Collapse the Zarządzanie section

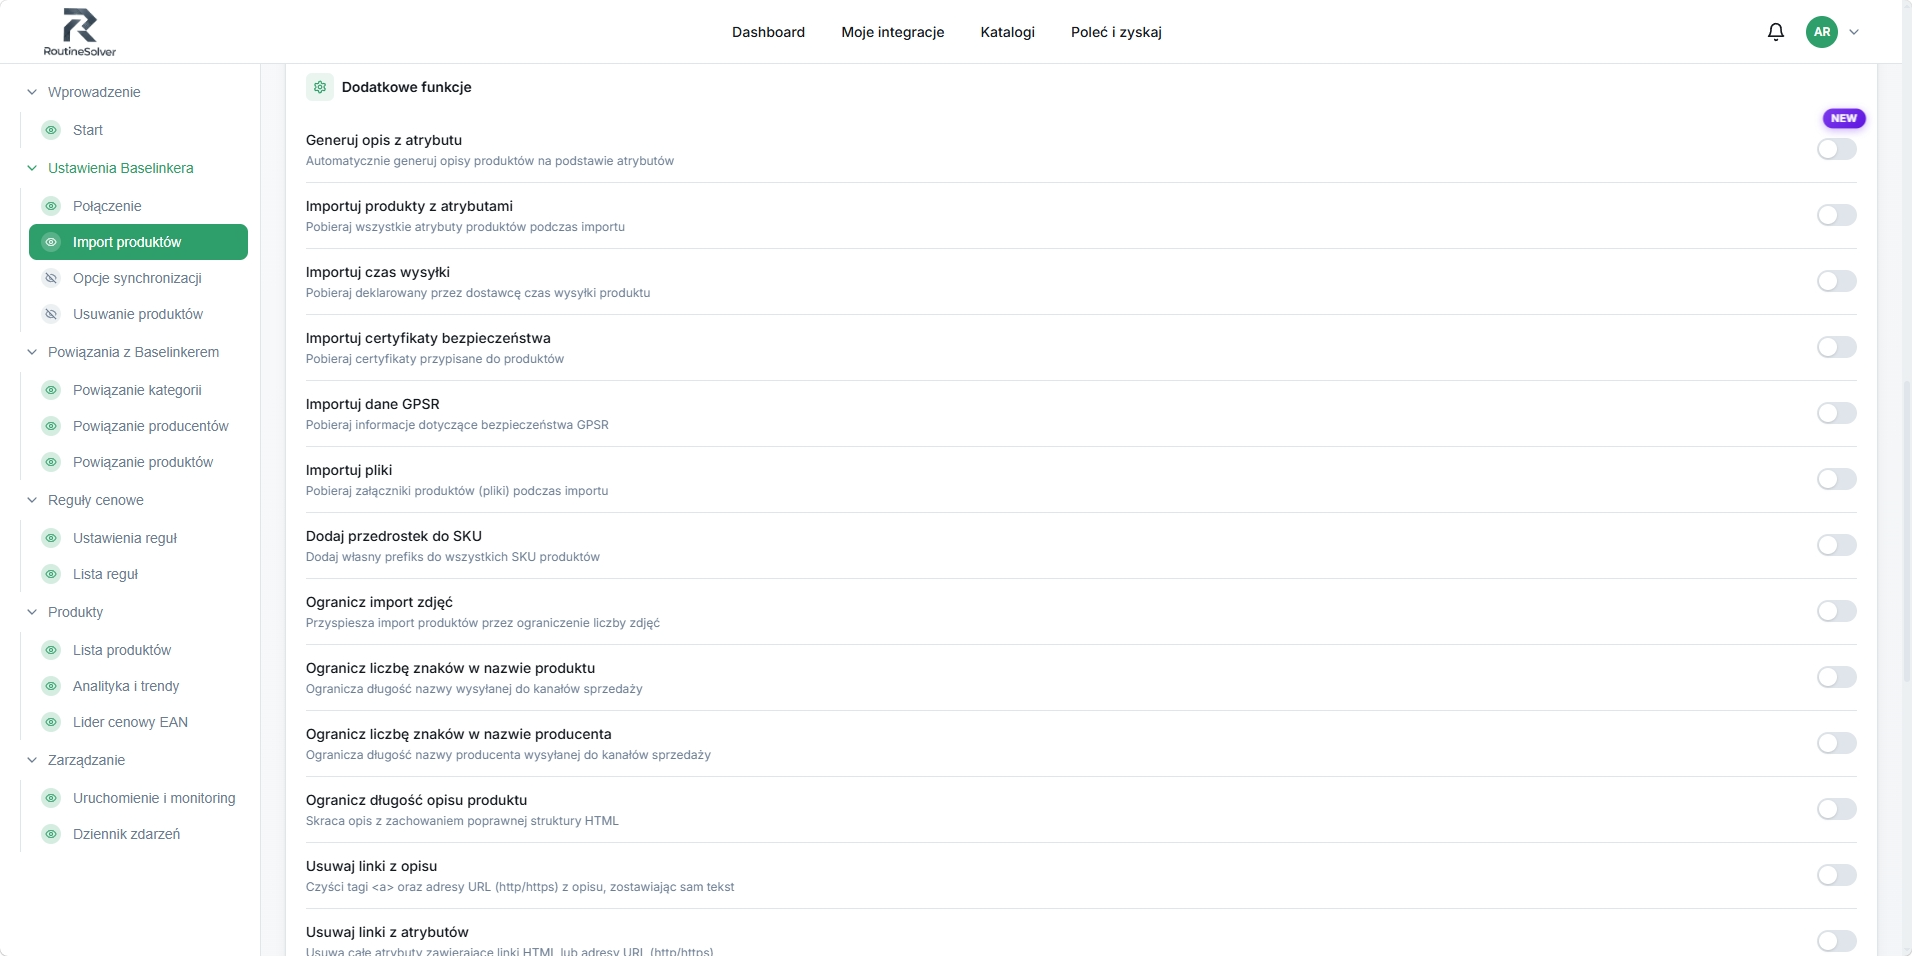32,760
